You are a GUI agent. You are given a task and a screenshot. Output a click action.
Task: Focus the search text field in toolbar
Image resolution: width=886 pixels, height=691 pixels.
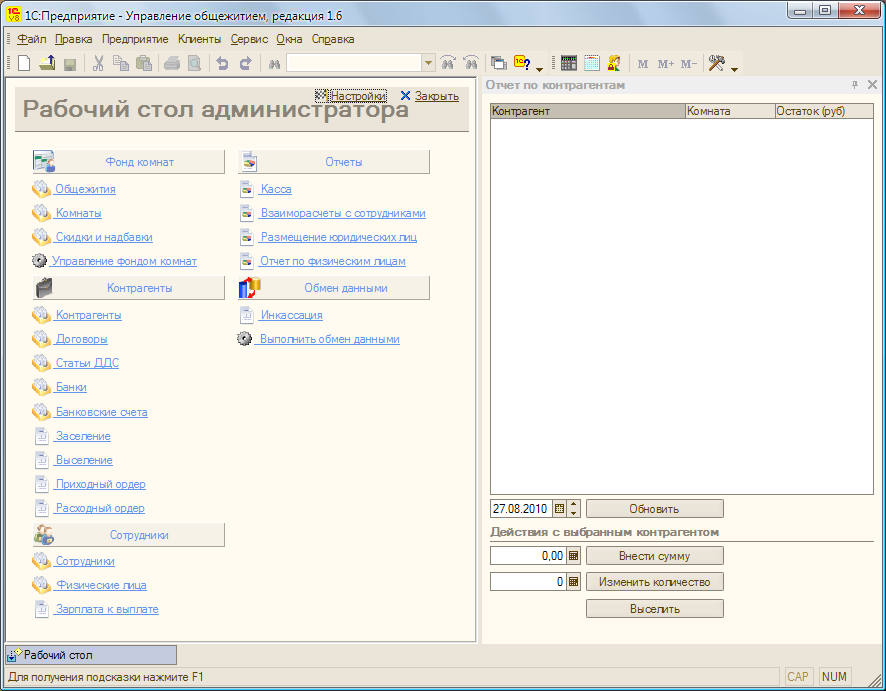click(x=354, y=63)
